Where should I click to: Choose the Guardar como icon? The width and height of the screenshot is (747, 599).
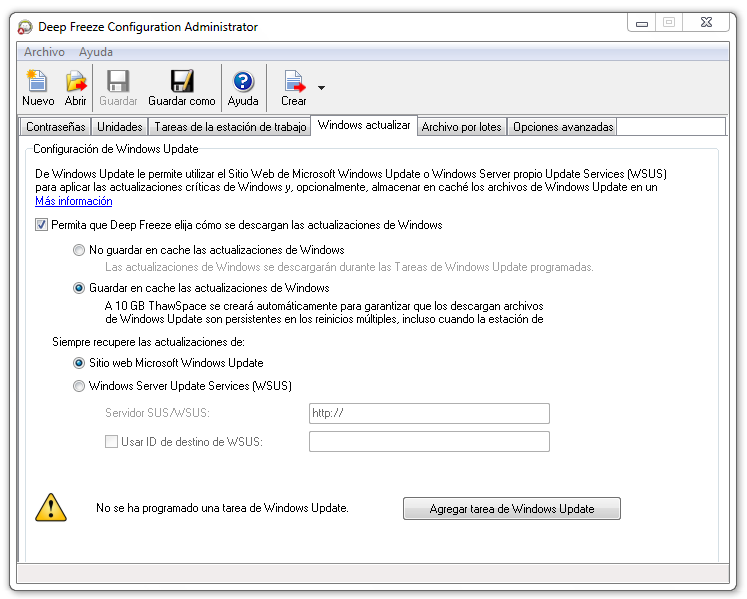coord(182,81)
